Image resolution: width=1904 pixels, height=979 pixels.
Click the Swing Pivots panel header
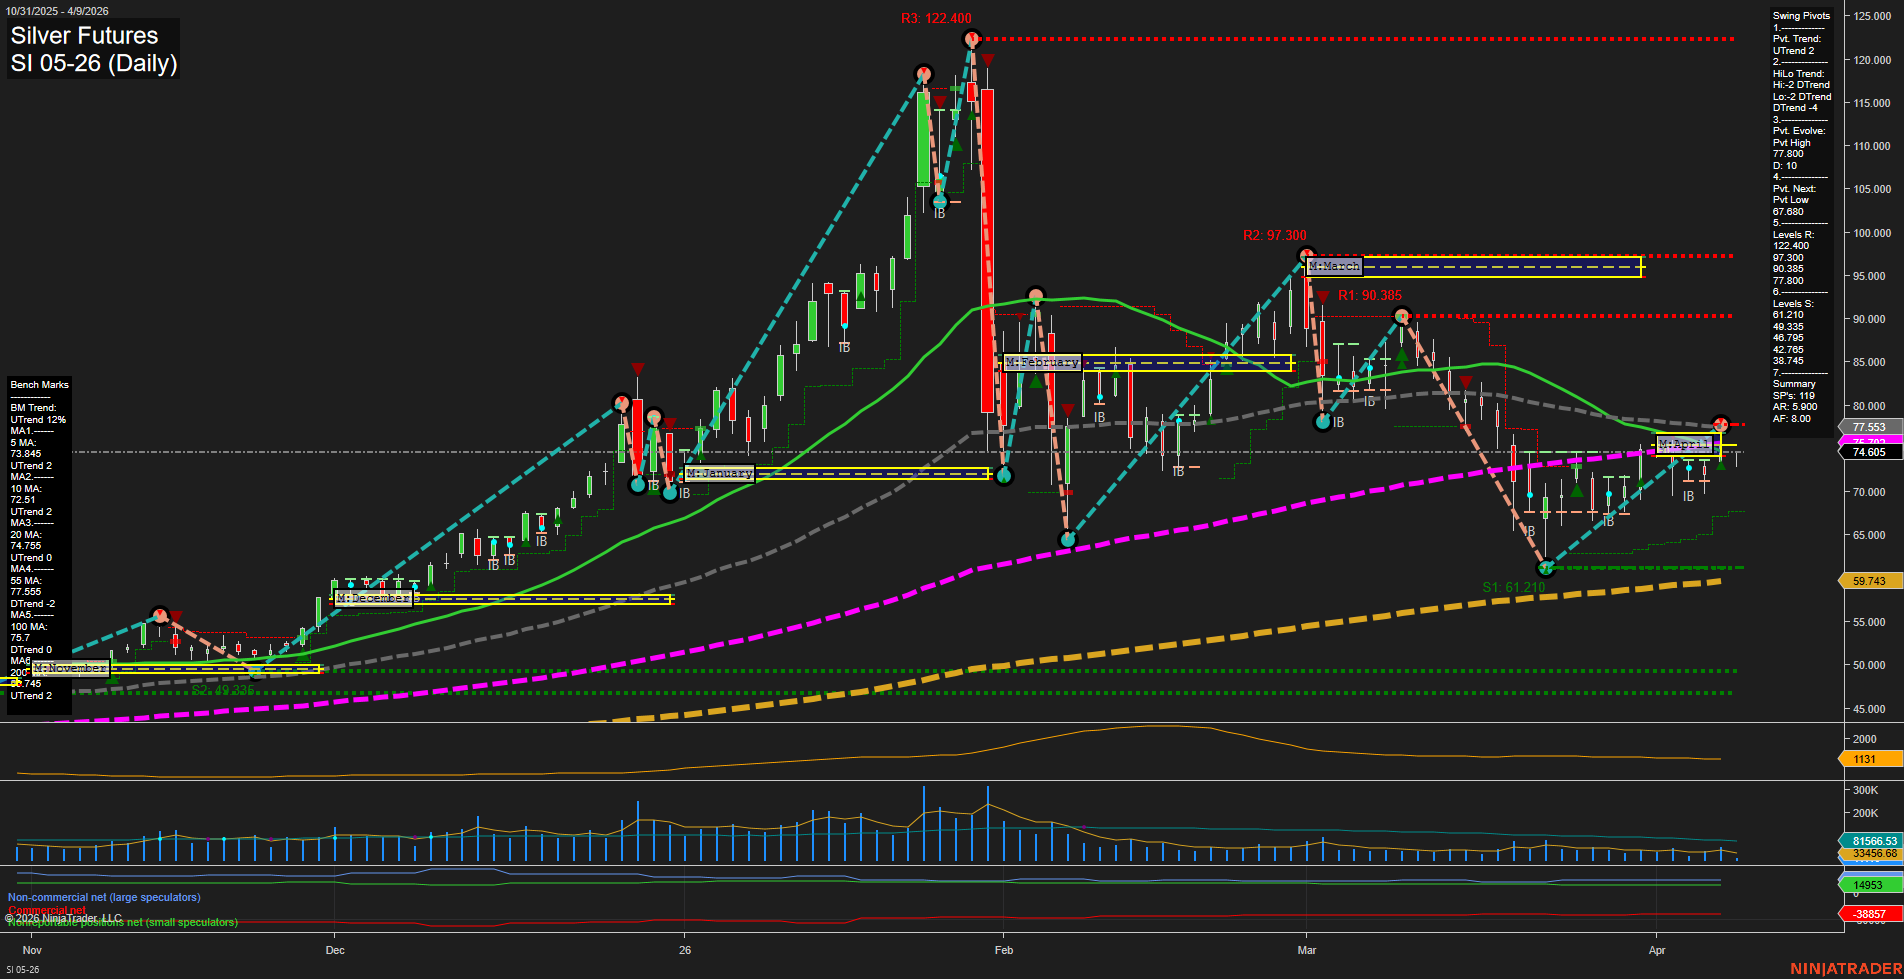(x=1800, y=15)
